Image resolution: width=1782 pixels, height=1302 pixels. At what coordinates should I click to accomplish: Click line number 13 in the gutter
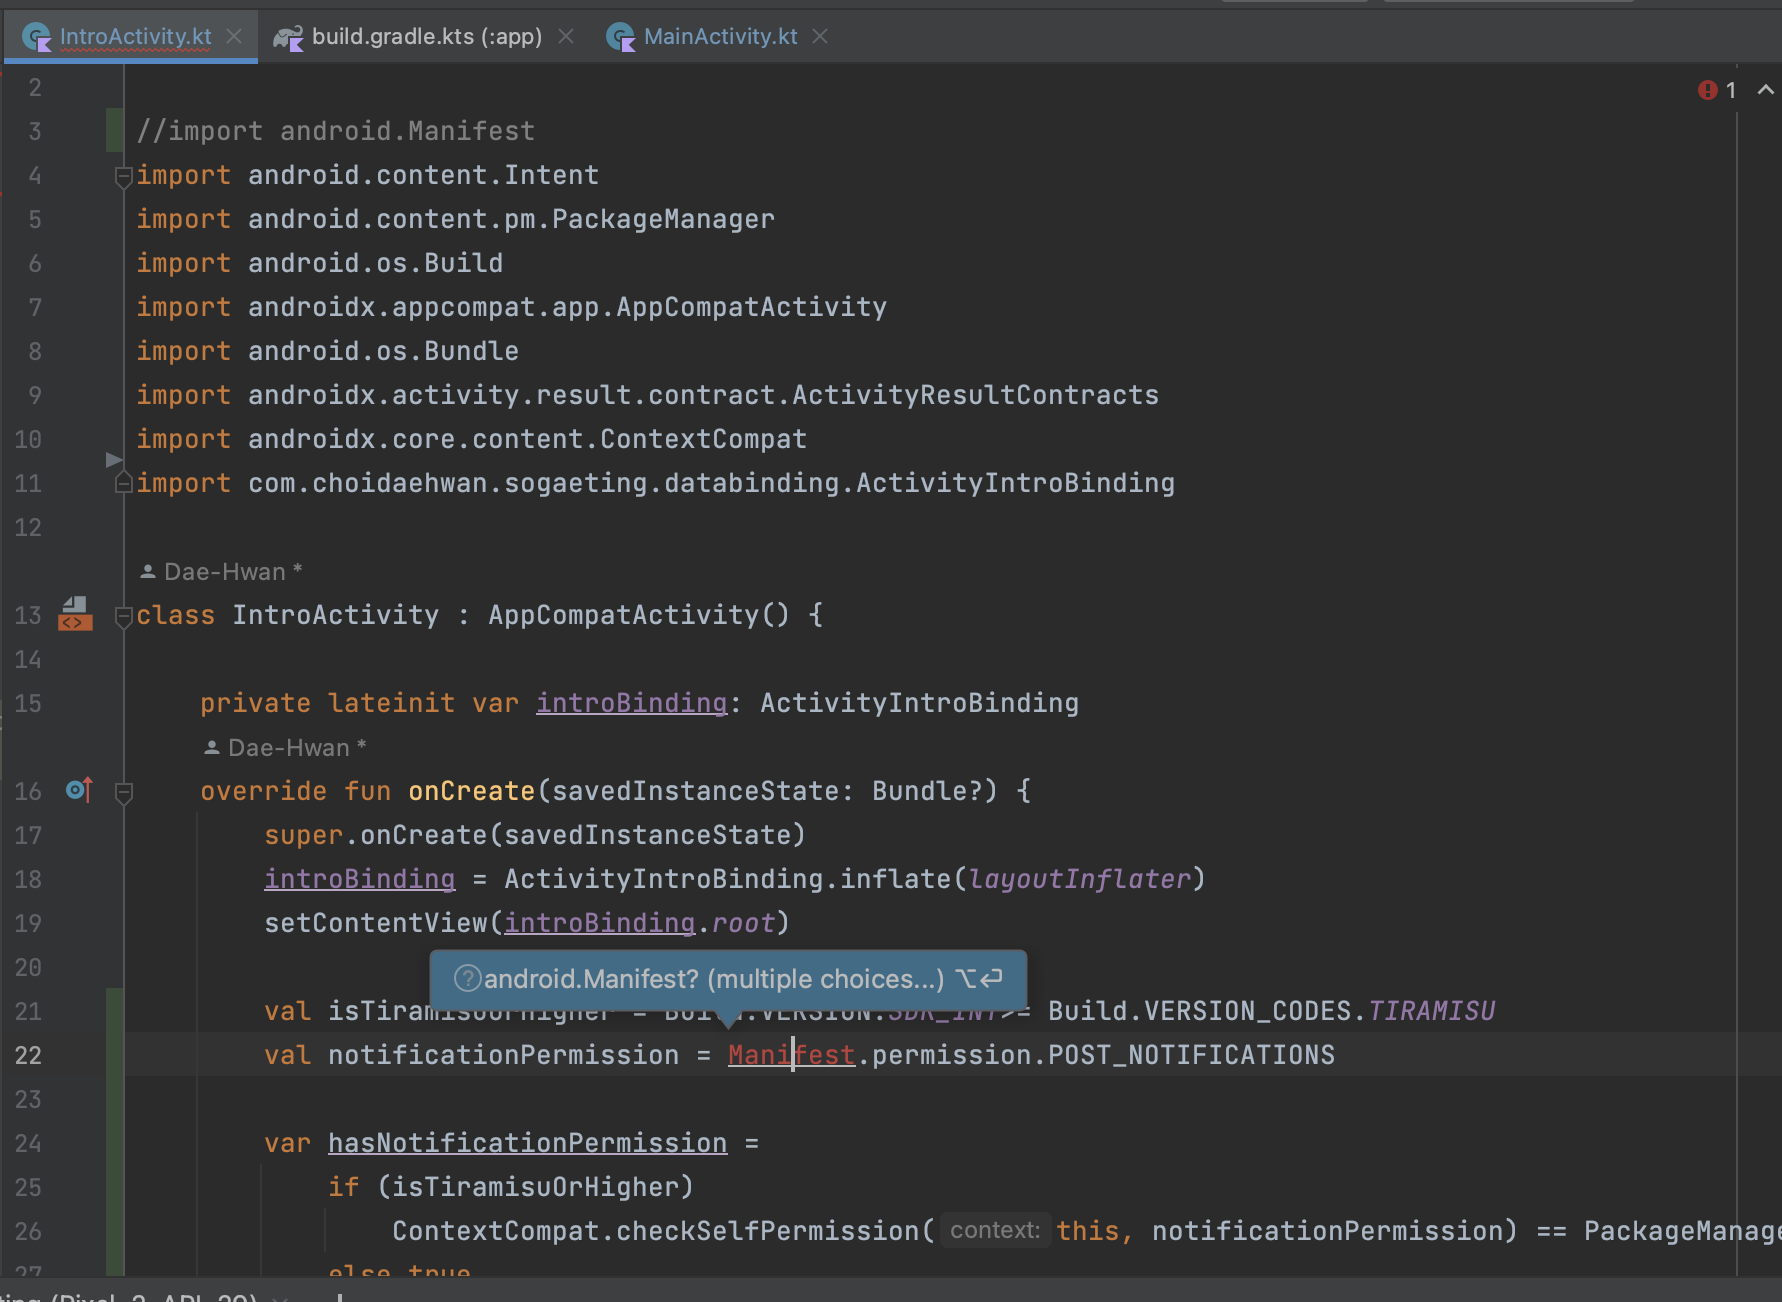click(28, 615)
